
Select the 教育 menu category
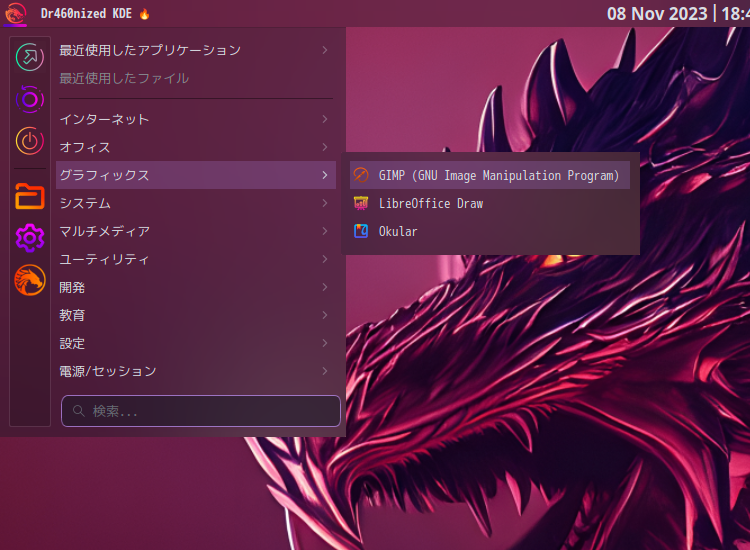point(196,315)
